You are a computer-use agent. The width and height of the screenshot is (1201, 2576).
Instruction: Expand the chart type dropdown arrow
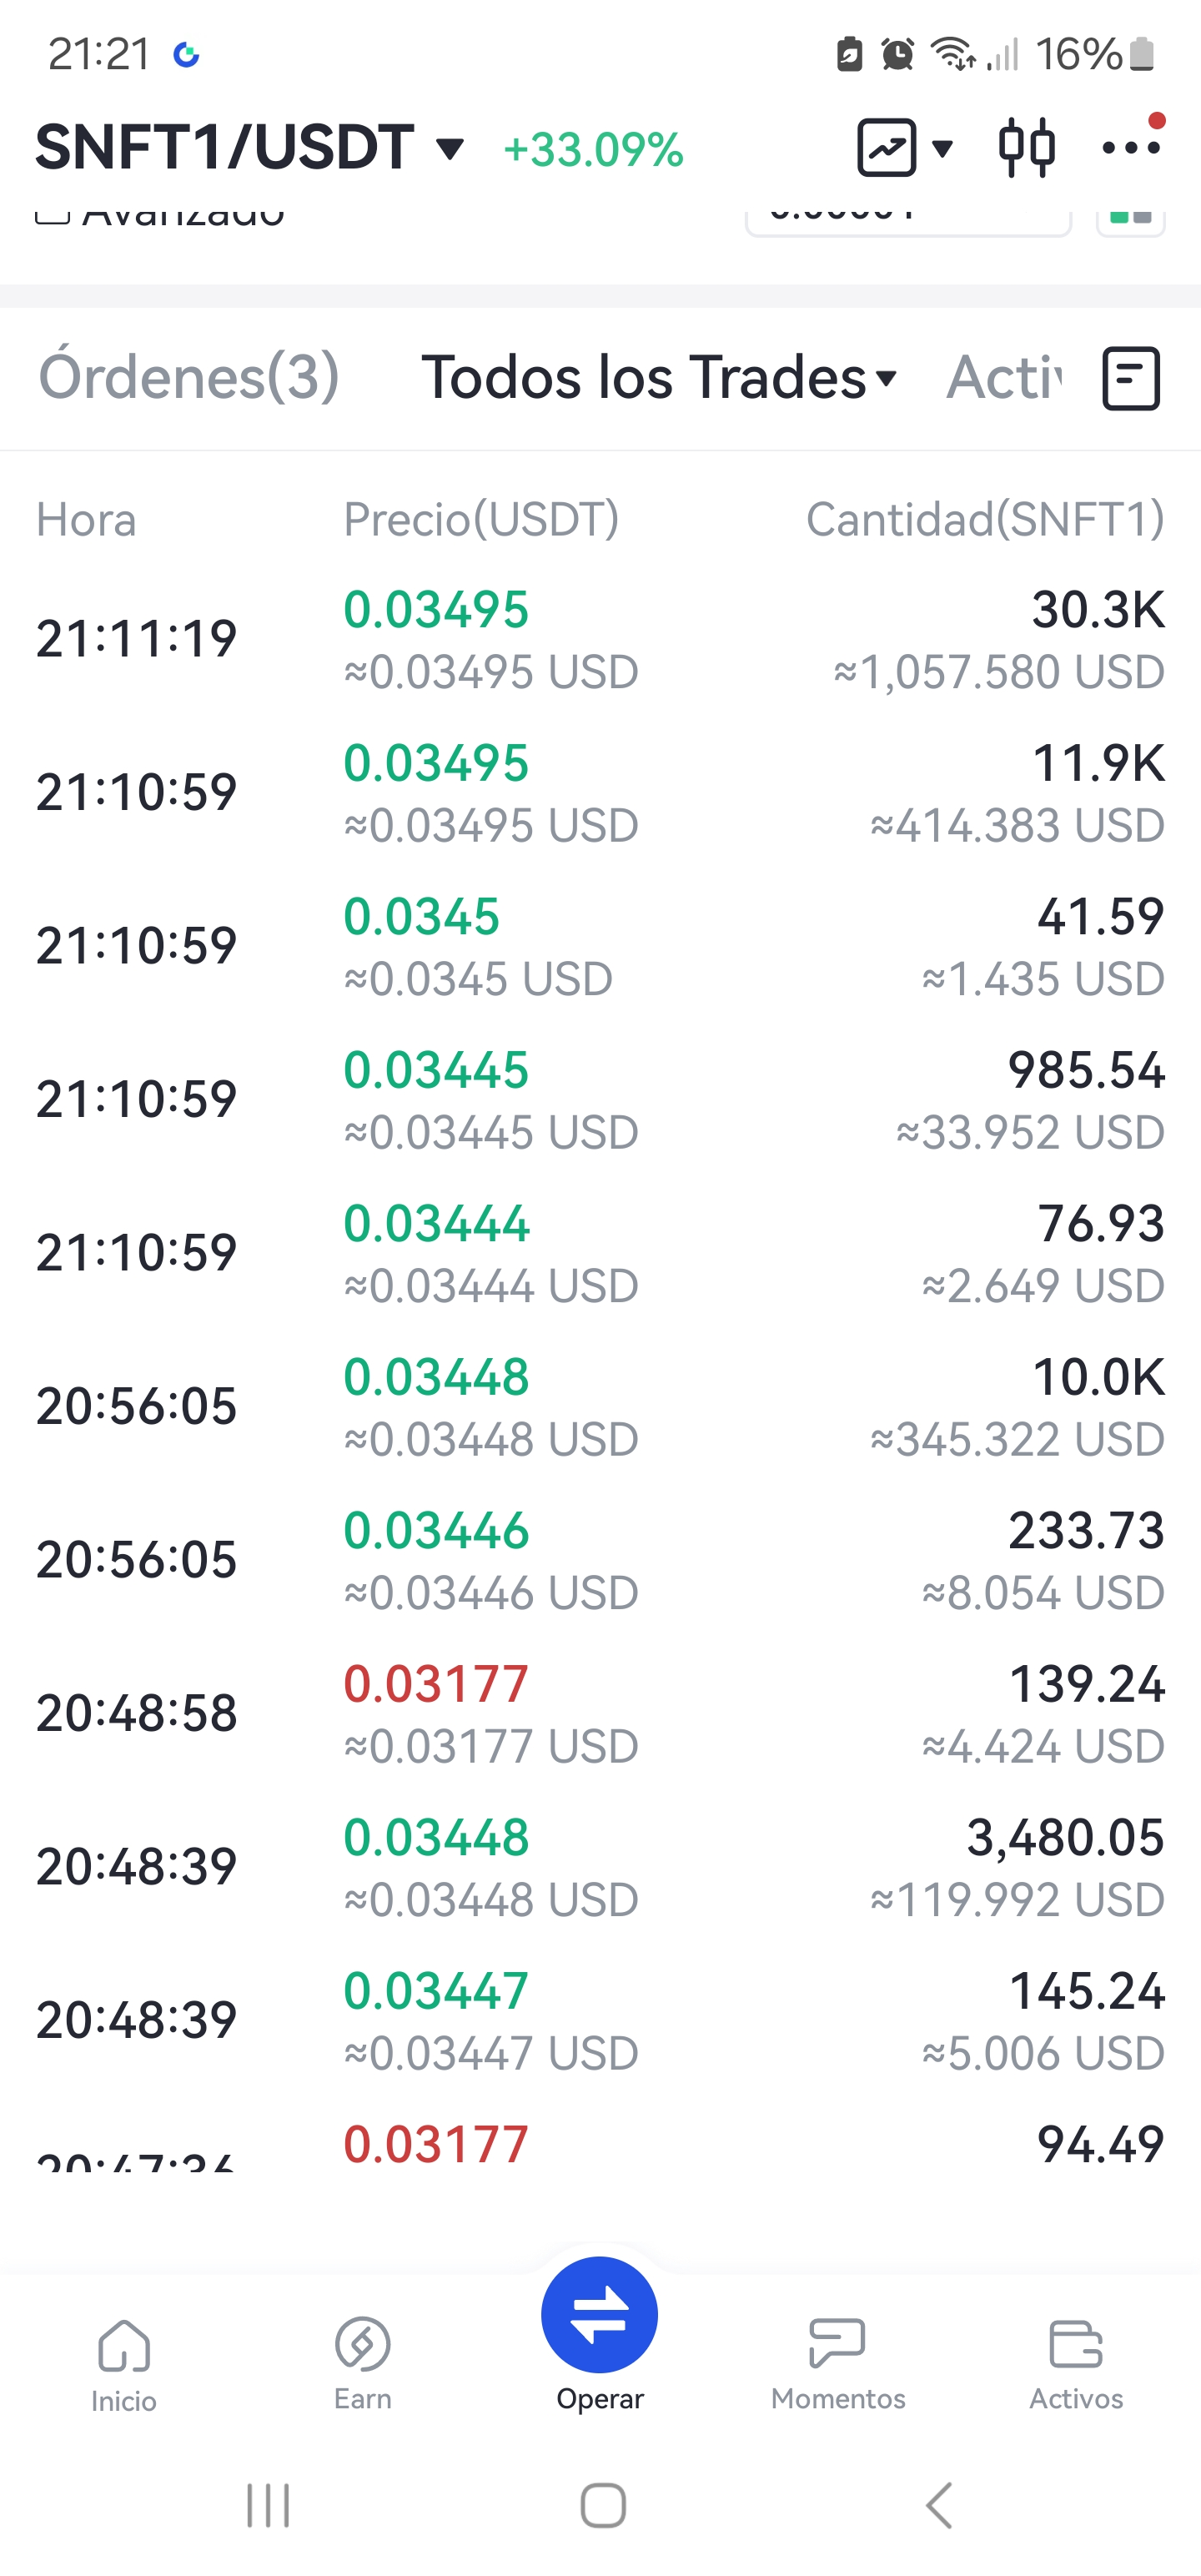942,149
